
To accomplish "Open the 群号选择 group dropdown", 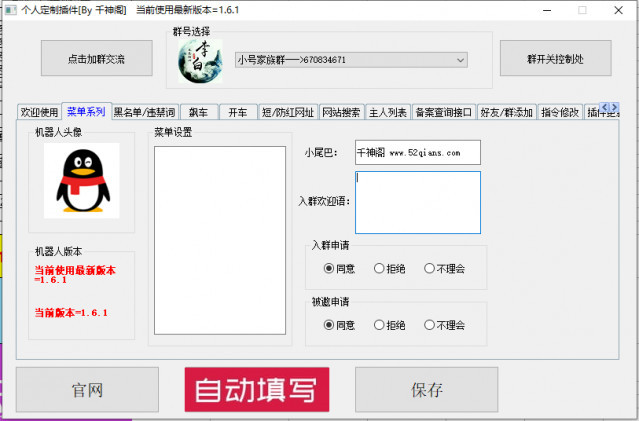I will 351,60.
